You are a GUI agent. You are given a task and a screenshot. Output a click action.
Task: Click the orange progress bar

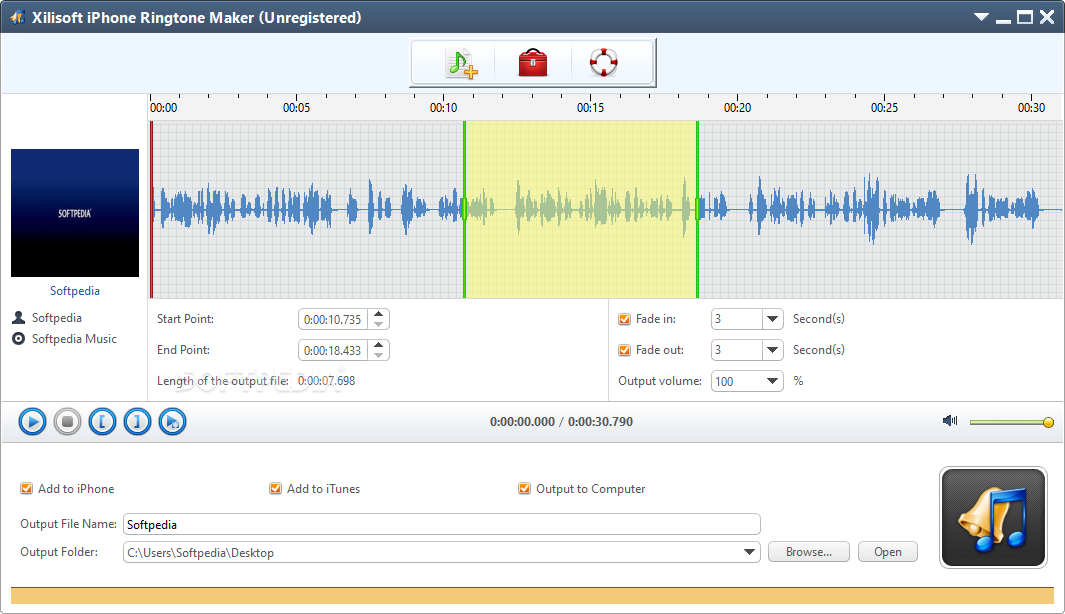pyautogui.click(x=532, y=596)
